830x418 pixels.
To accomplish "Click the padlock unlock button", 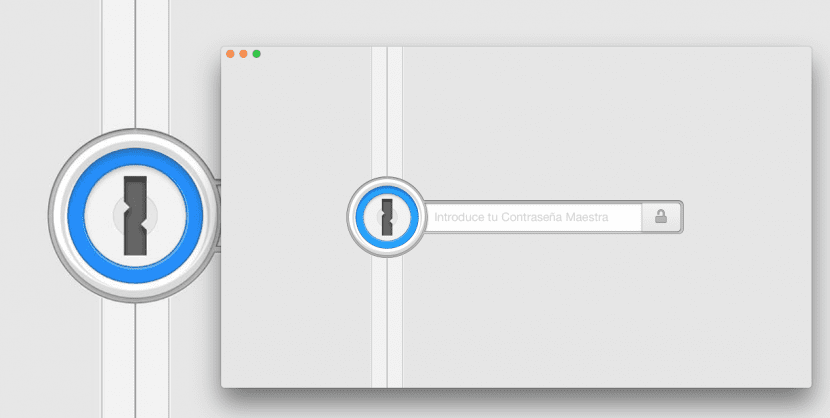I will [x=661, y=217].
